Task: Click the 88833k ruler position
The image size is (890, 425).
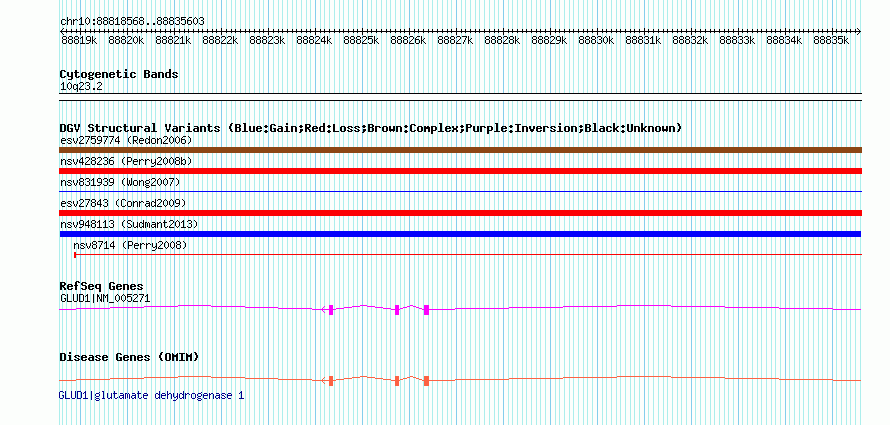Action: 738,40
